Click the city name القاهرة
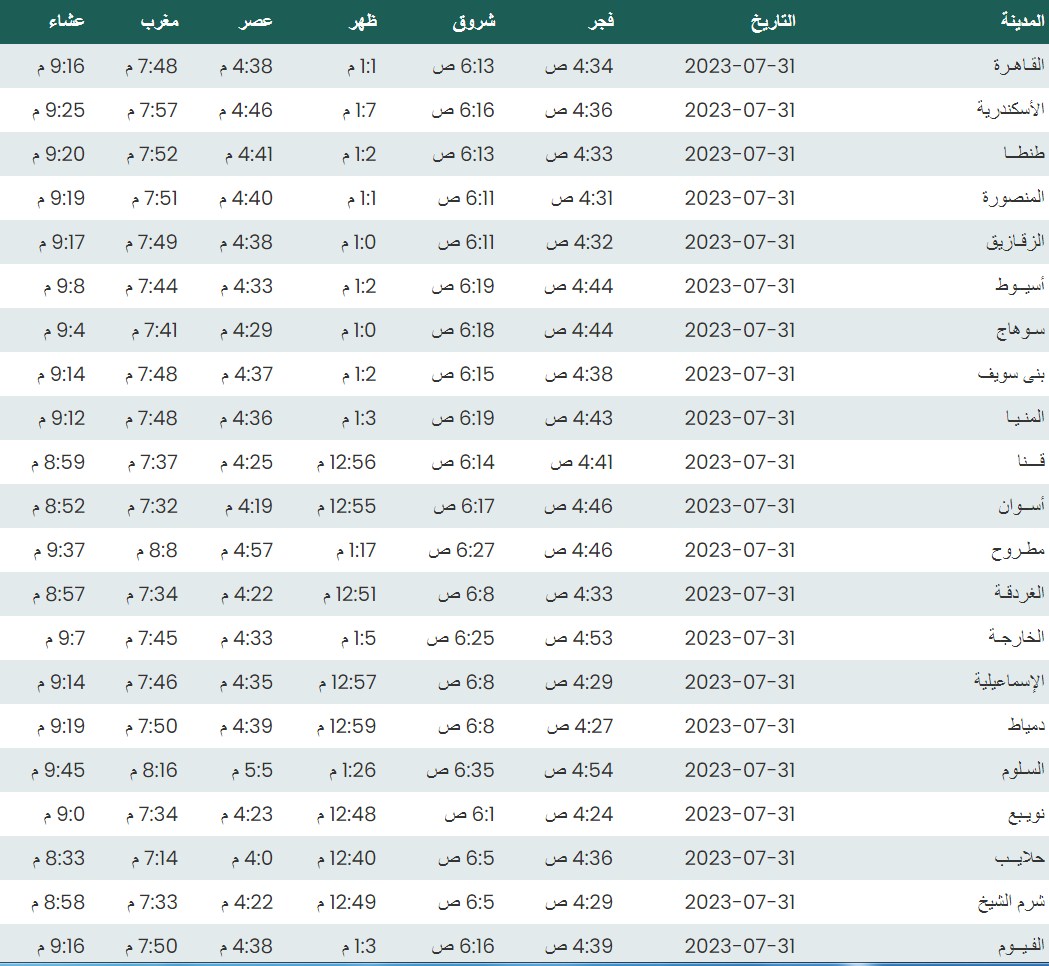 [x=1018, y=66]
